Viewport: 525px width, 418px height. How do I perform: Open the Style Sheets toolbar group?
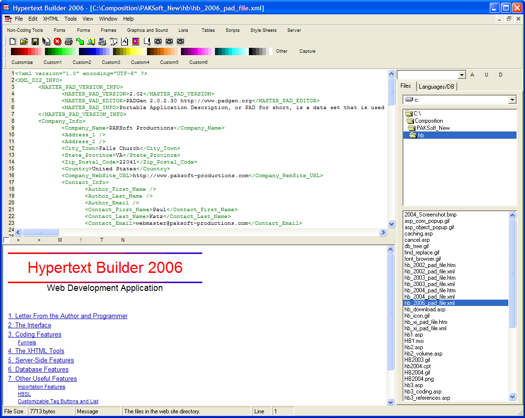(264, 30)
